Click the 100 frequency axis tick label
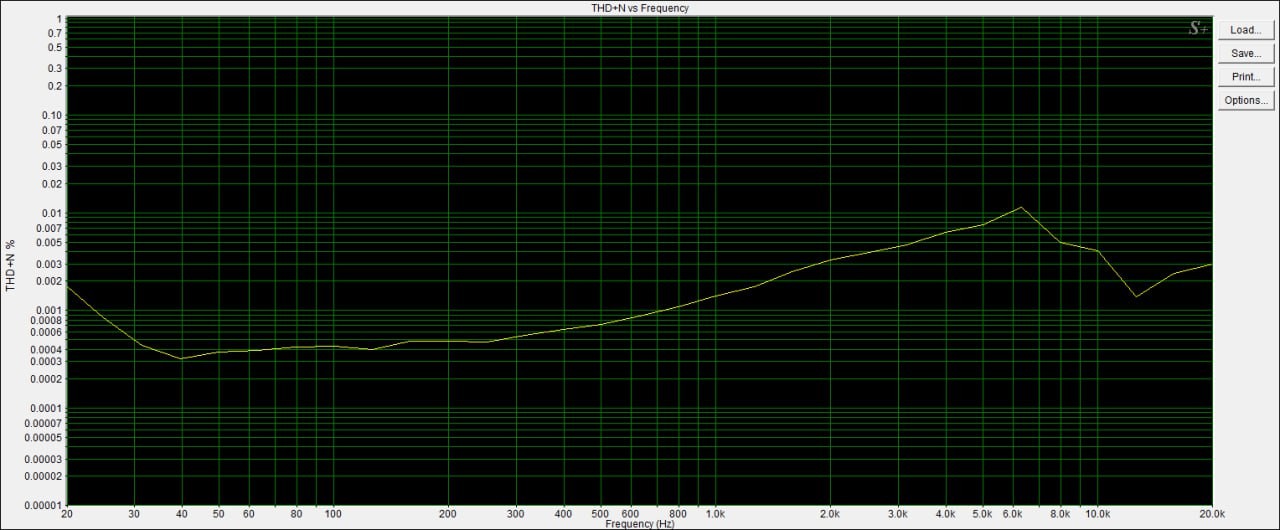1280x530 pixels. 333,513
